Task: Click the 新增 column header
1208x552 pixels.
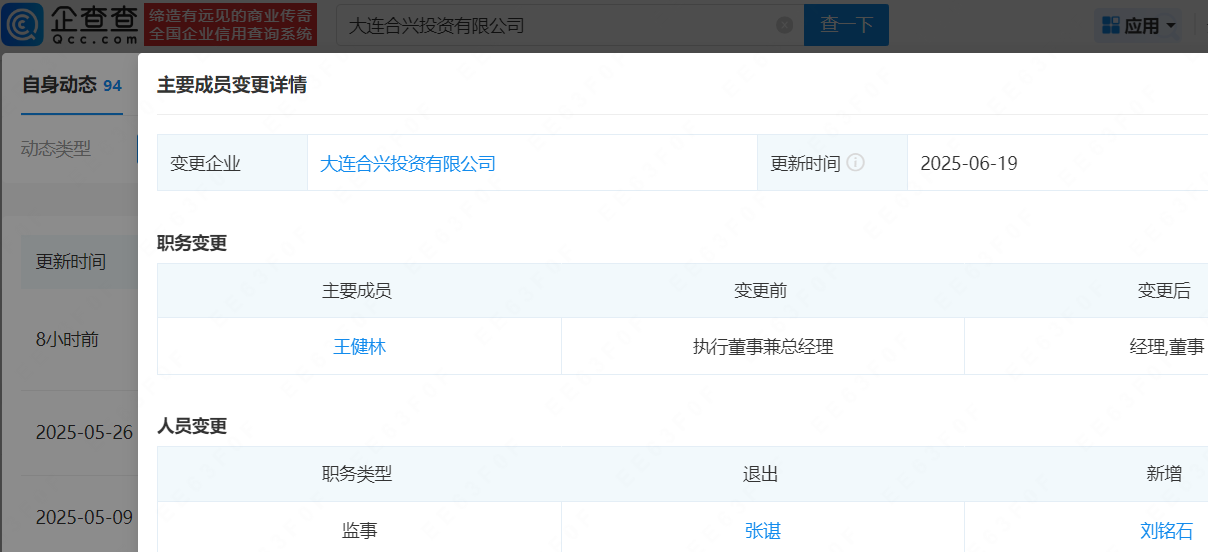Action: pyautogui.click(x=1164, y=474)
